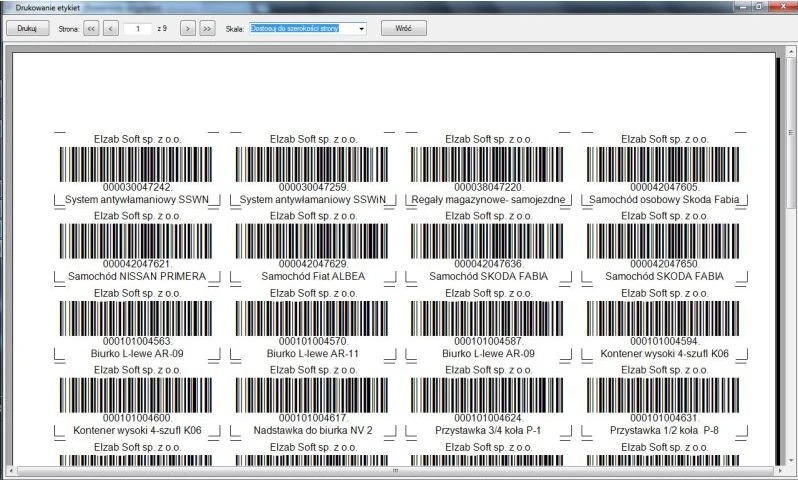
Task: Click label text 'Regały magazynowe- samojezdne'
Action: (x=489, y=200)
